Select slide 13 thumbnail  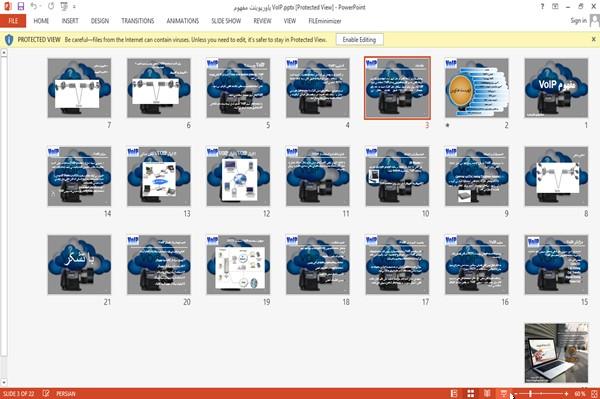(x=159, y=176)
